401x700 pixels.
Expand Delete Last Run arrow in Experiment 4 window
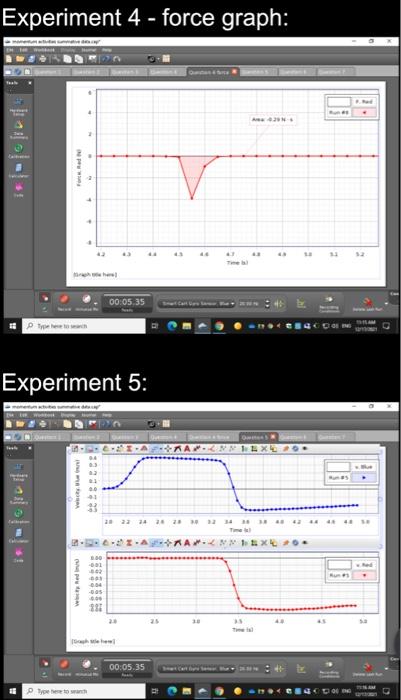coord(387,304)
